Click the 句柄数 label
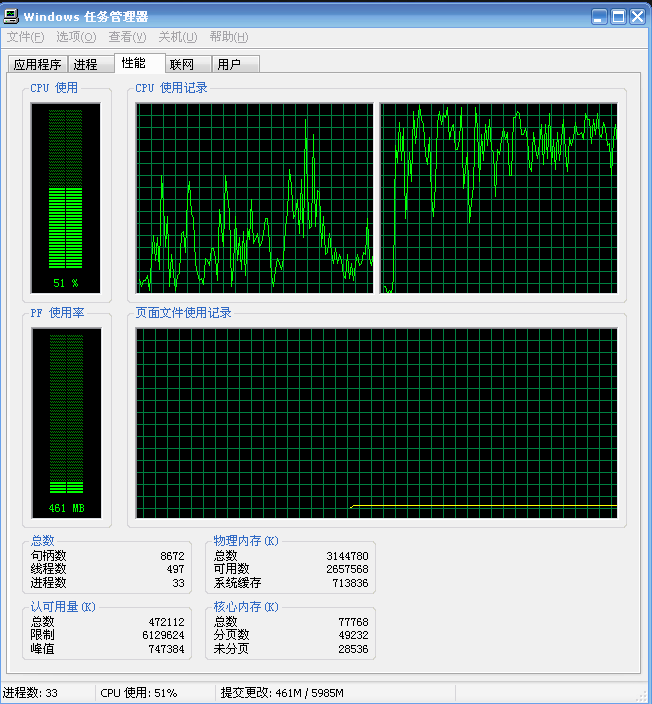 [x=48, y=556]
